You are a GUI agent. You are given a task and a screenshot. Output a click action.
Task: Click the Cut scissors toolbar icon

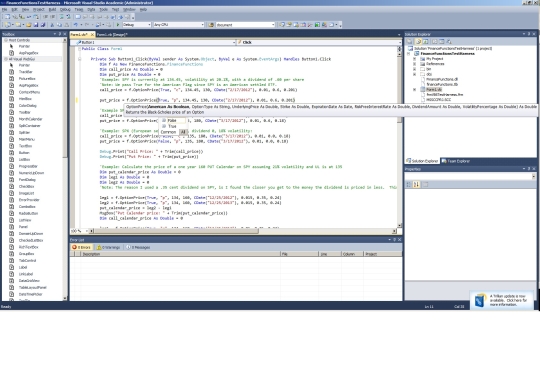pos(52,25)
